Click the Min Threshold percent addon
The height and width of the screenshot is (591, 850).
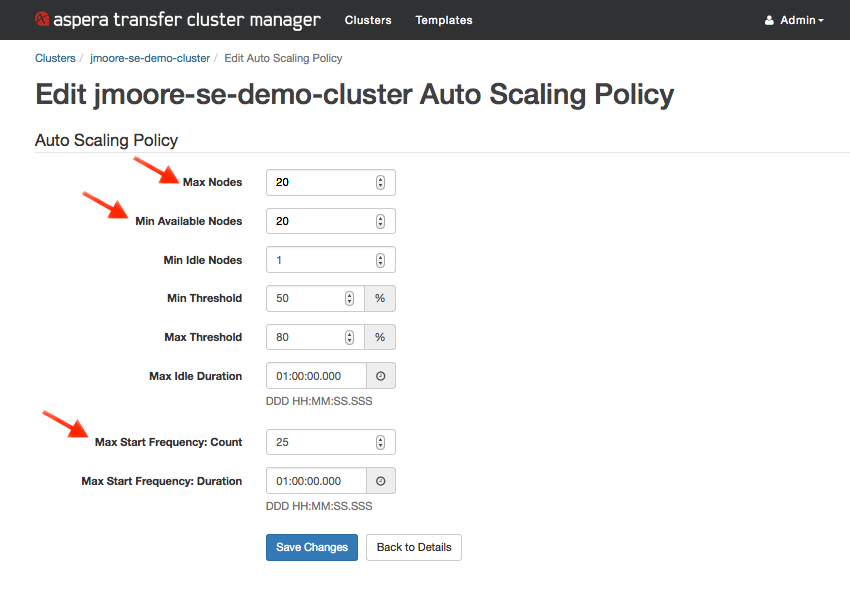click(380, 298)
